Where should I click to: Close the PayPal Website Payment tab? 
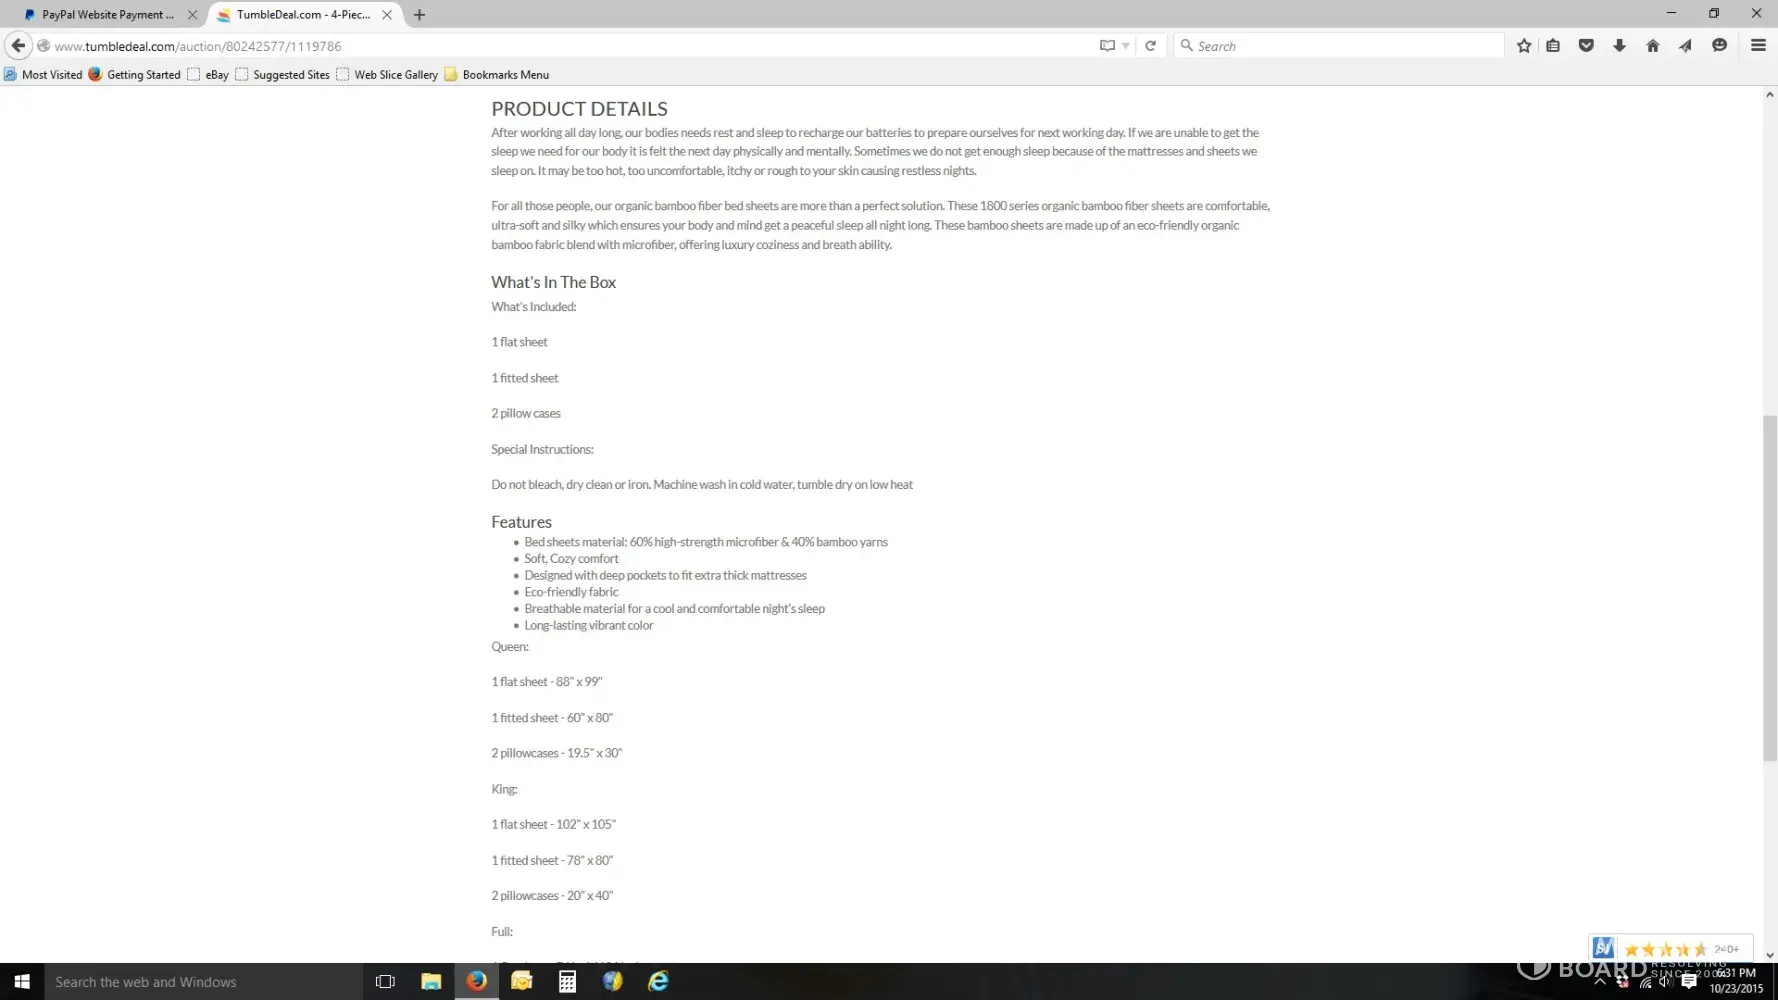tap(192, 15)
